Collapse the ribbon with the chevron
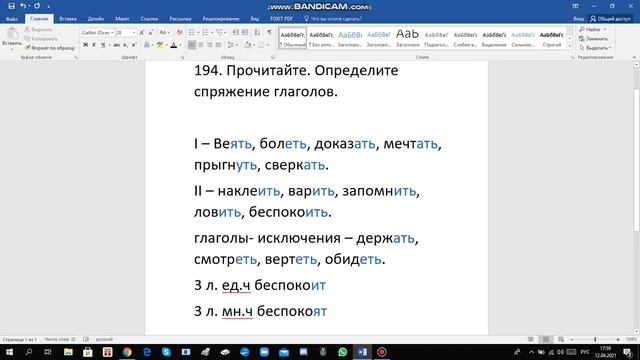Viewport: 640px width, 360px height. tap(634, 58)
